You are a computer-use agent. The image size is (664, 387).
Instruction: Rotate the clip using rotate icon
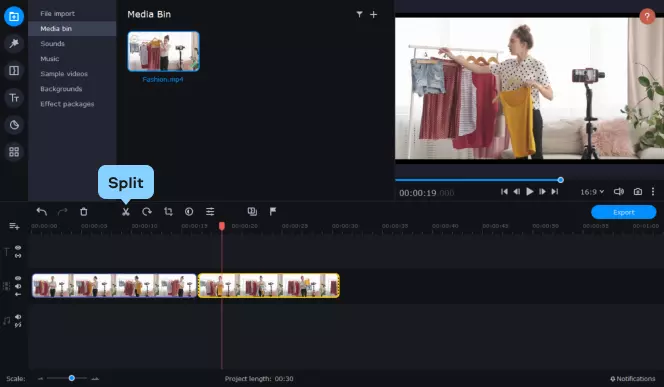[147, 211]
